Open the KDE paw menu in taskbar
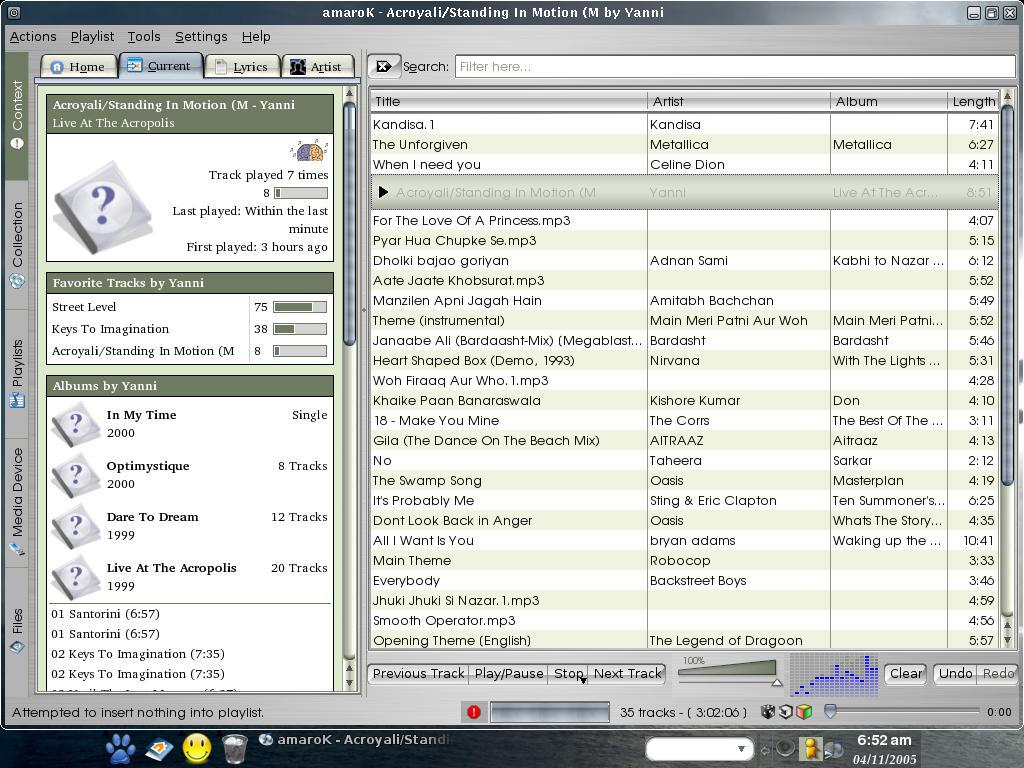Screen dimensions: 1024x768 pyautogui.click(x=120, y=748)
